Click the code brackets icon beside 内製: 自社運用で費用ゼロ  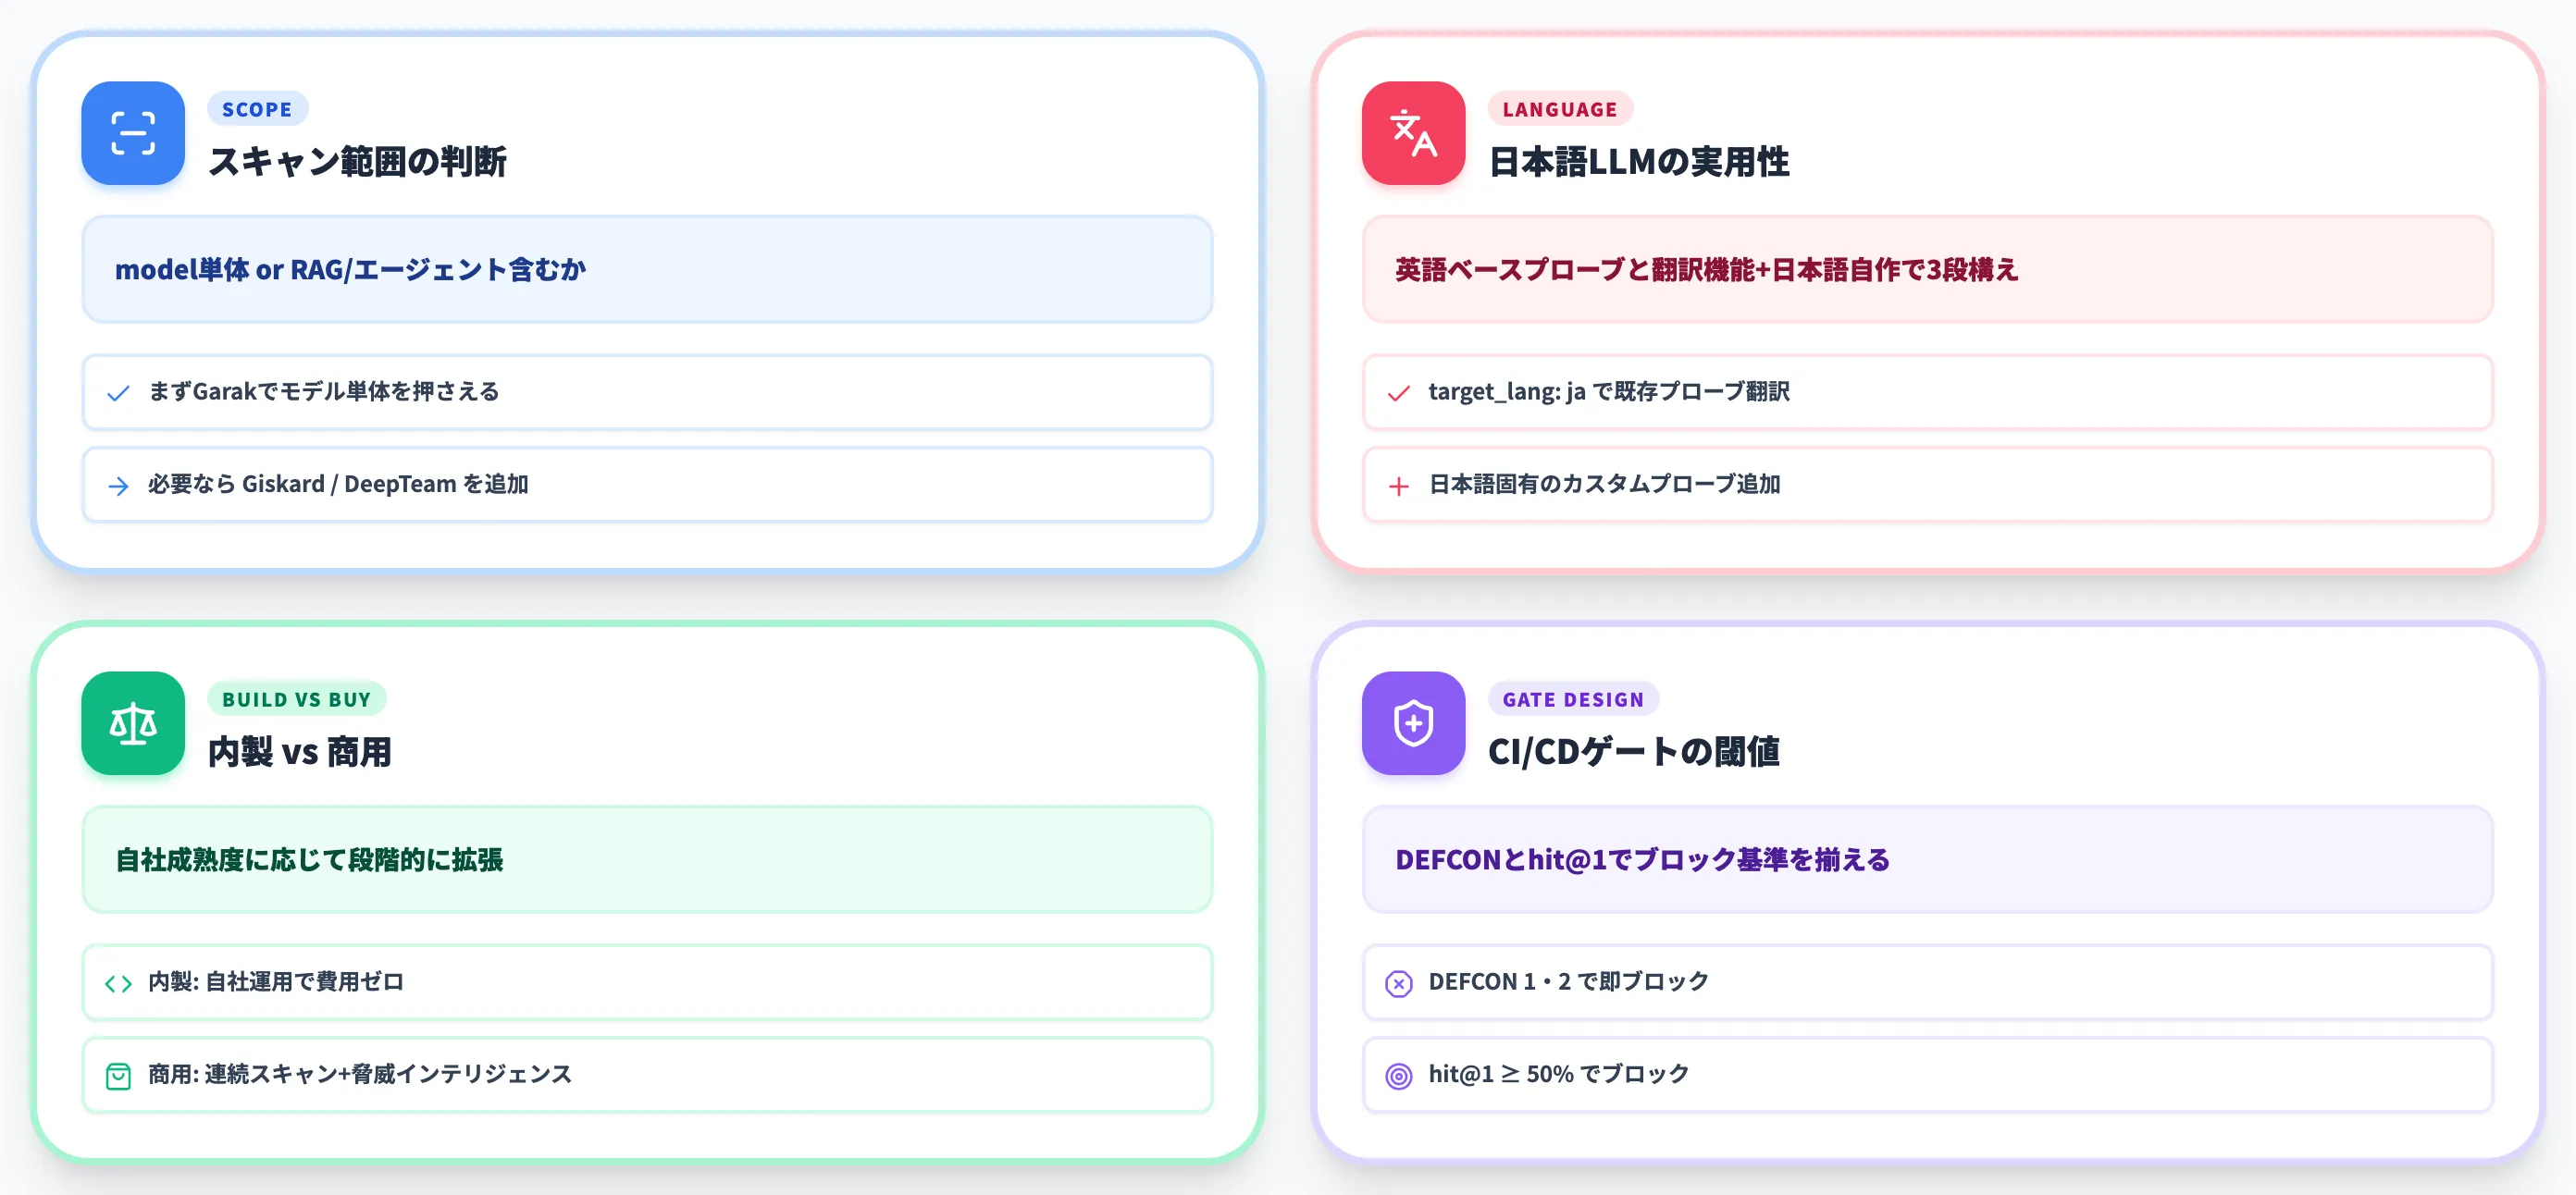(x=118, y=984)
